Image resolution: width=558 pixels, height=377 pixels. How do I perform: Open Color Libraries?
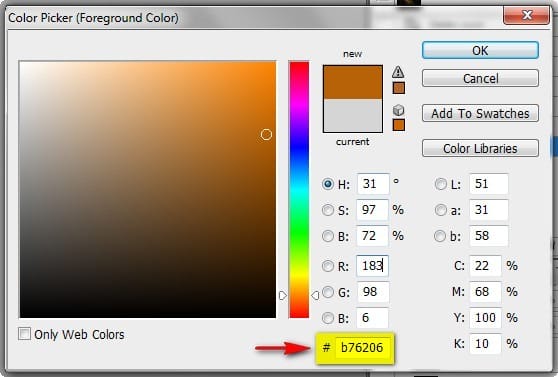click(x=480, y=148)
